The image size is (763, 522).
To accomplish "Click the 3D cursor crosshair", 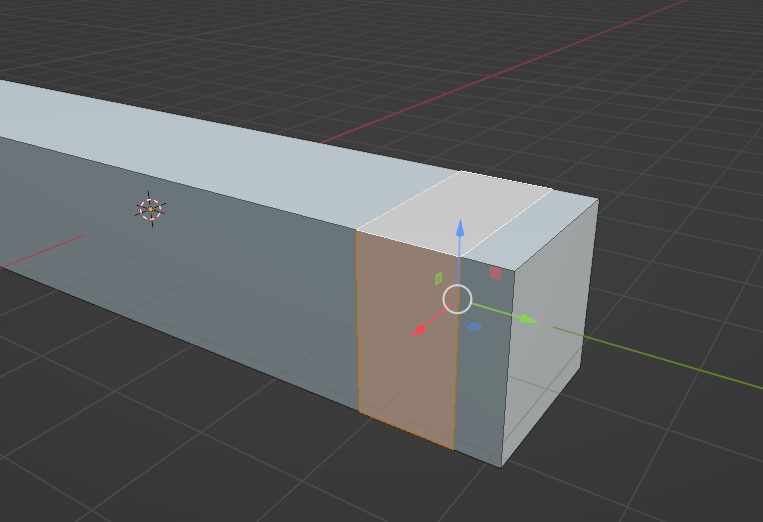I will (x=150, y=209).
